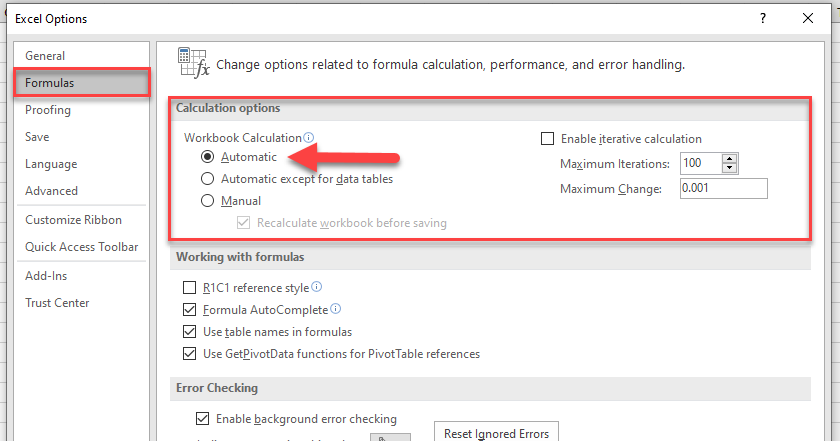Decrease Maximum Iterations with down spinner
Image resolution: width=840 pixels, height=441 pixels.
(x=730, y=168)
